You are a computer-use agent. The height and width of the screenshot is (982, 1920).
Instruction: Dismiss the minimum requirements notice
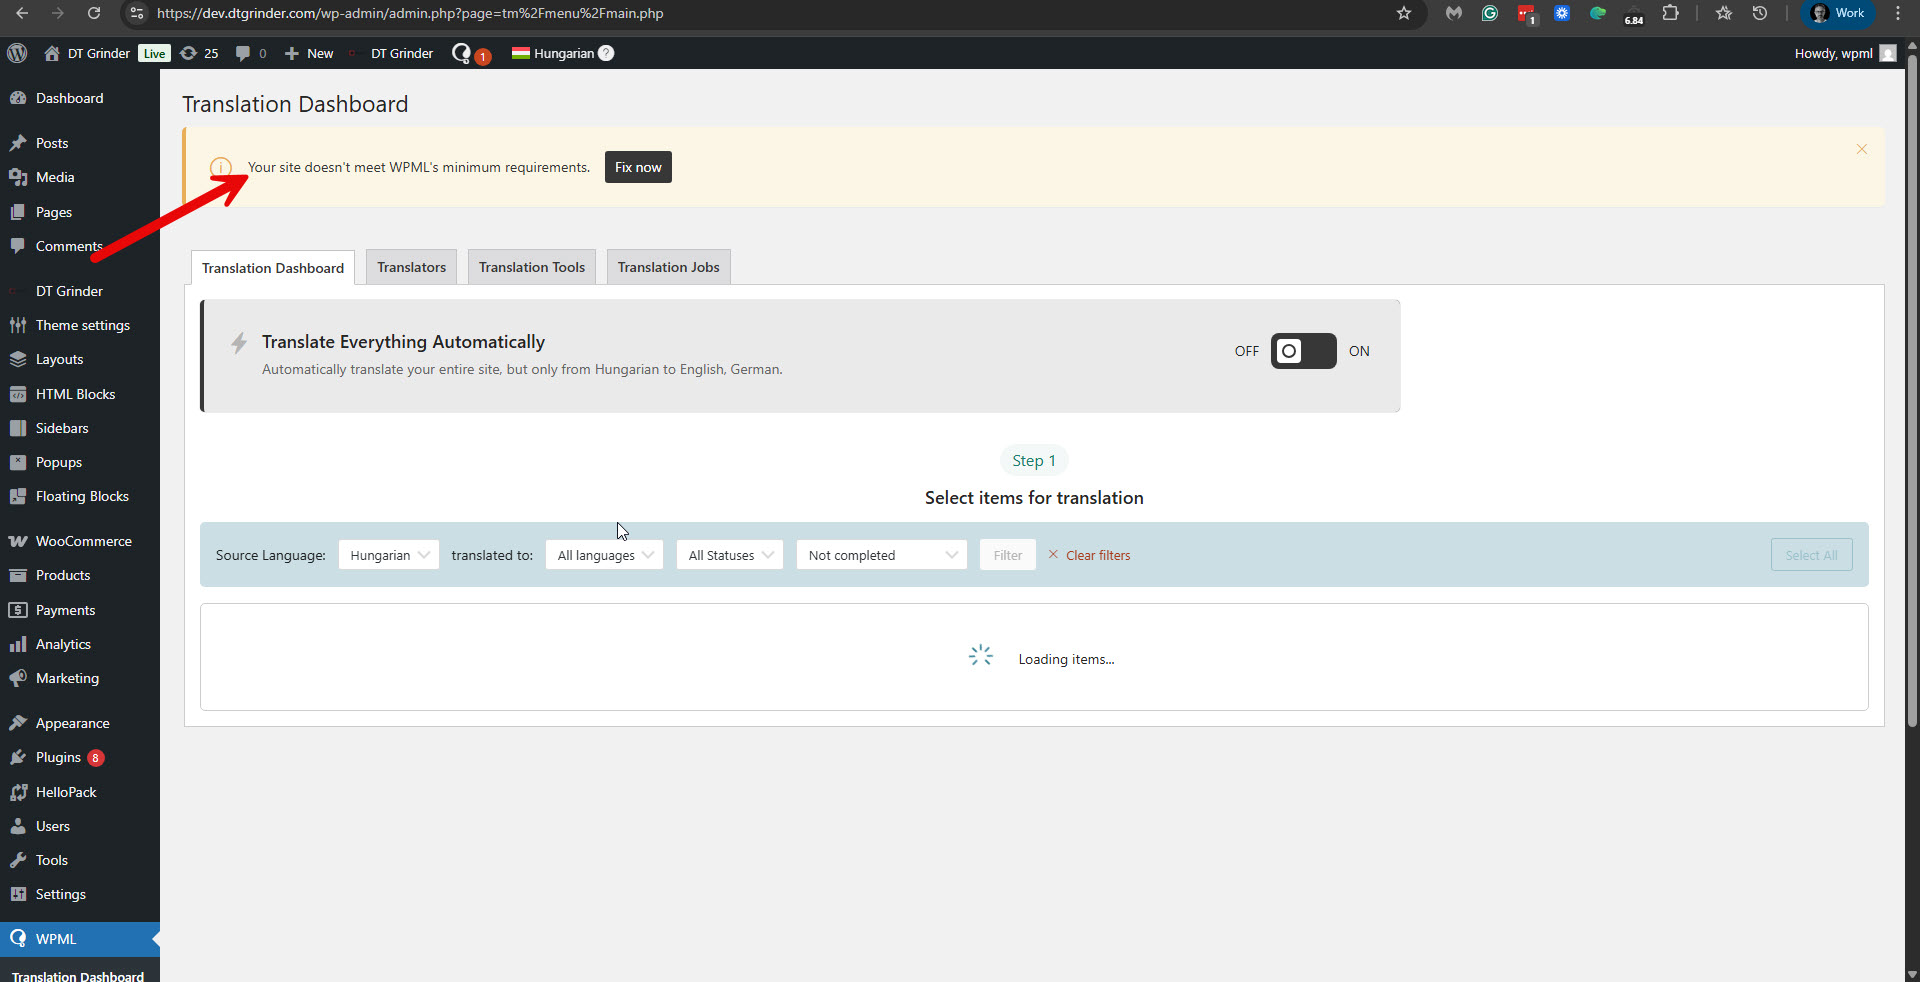pyautogui.click(x=1862, y=149)
